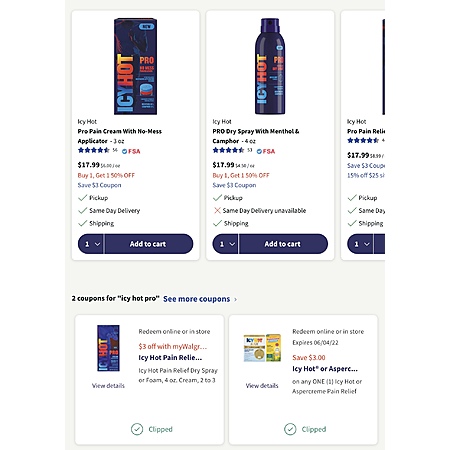Image resolution: width=450 pixels, height=450 pixels.
Task: Click the red X beside Same Day Delivery unavailable
Action: tap(217, 211)
